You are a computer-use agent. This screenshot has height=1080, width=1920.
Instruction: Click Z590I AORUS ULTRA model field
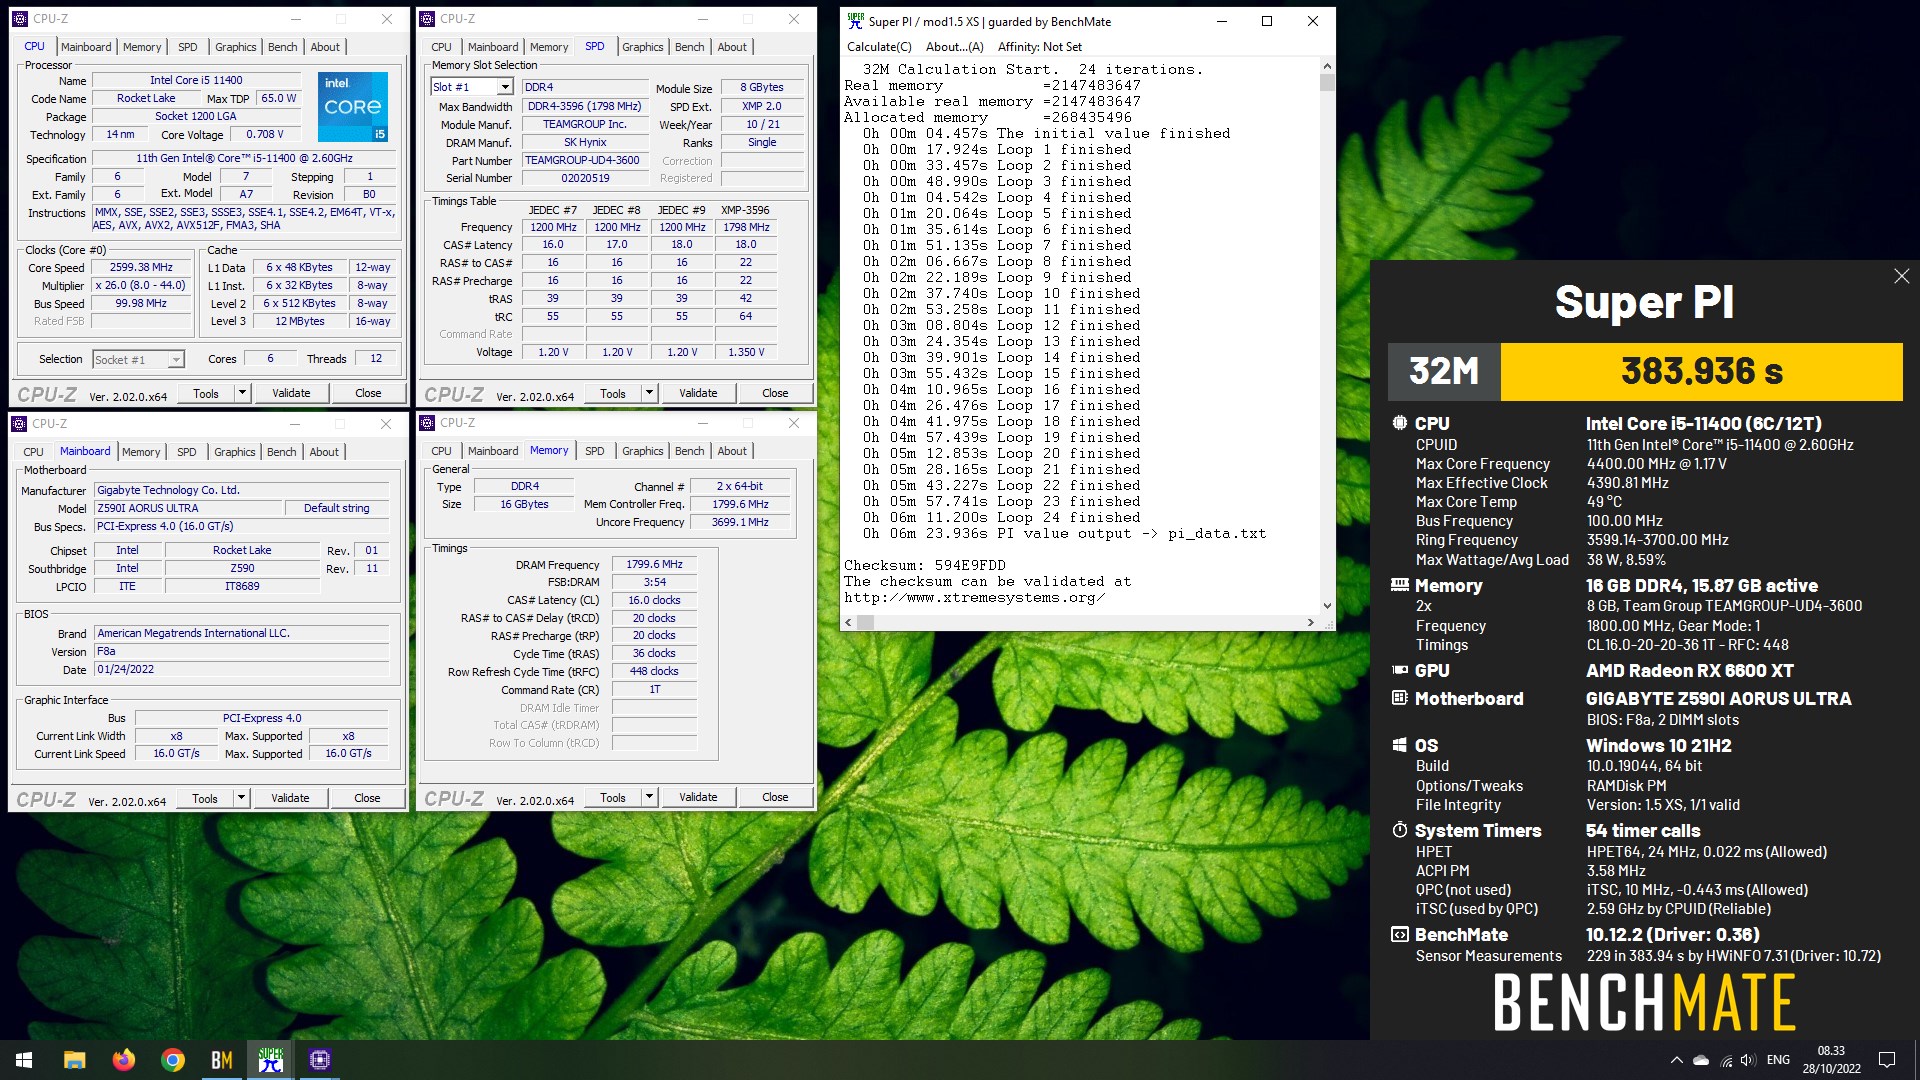[x=189, y=508]
